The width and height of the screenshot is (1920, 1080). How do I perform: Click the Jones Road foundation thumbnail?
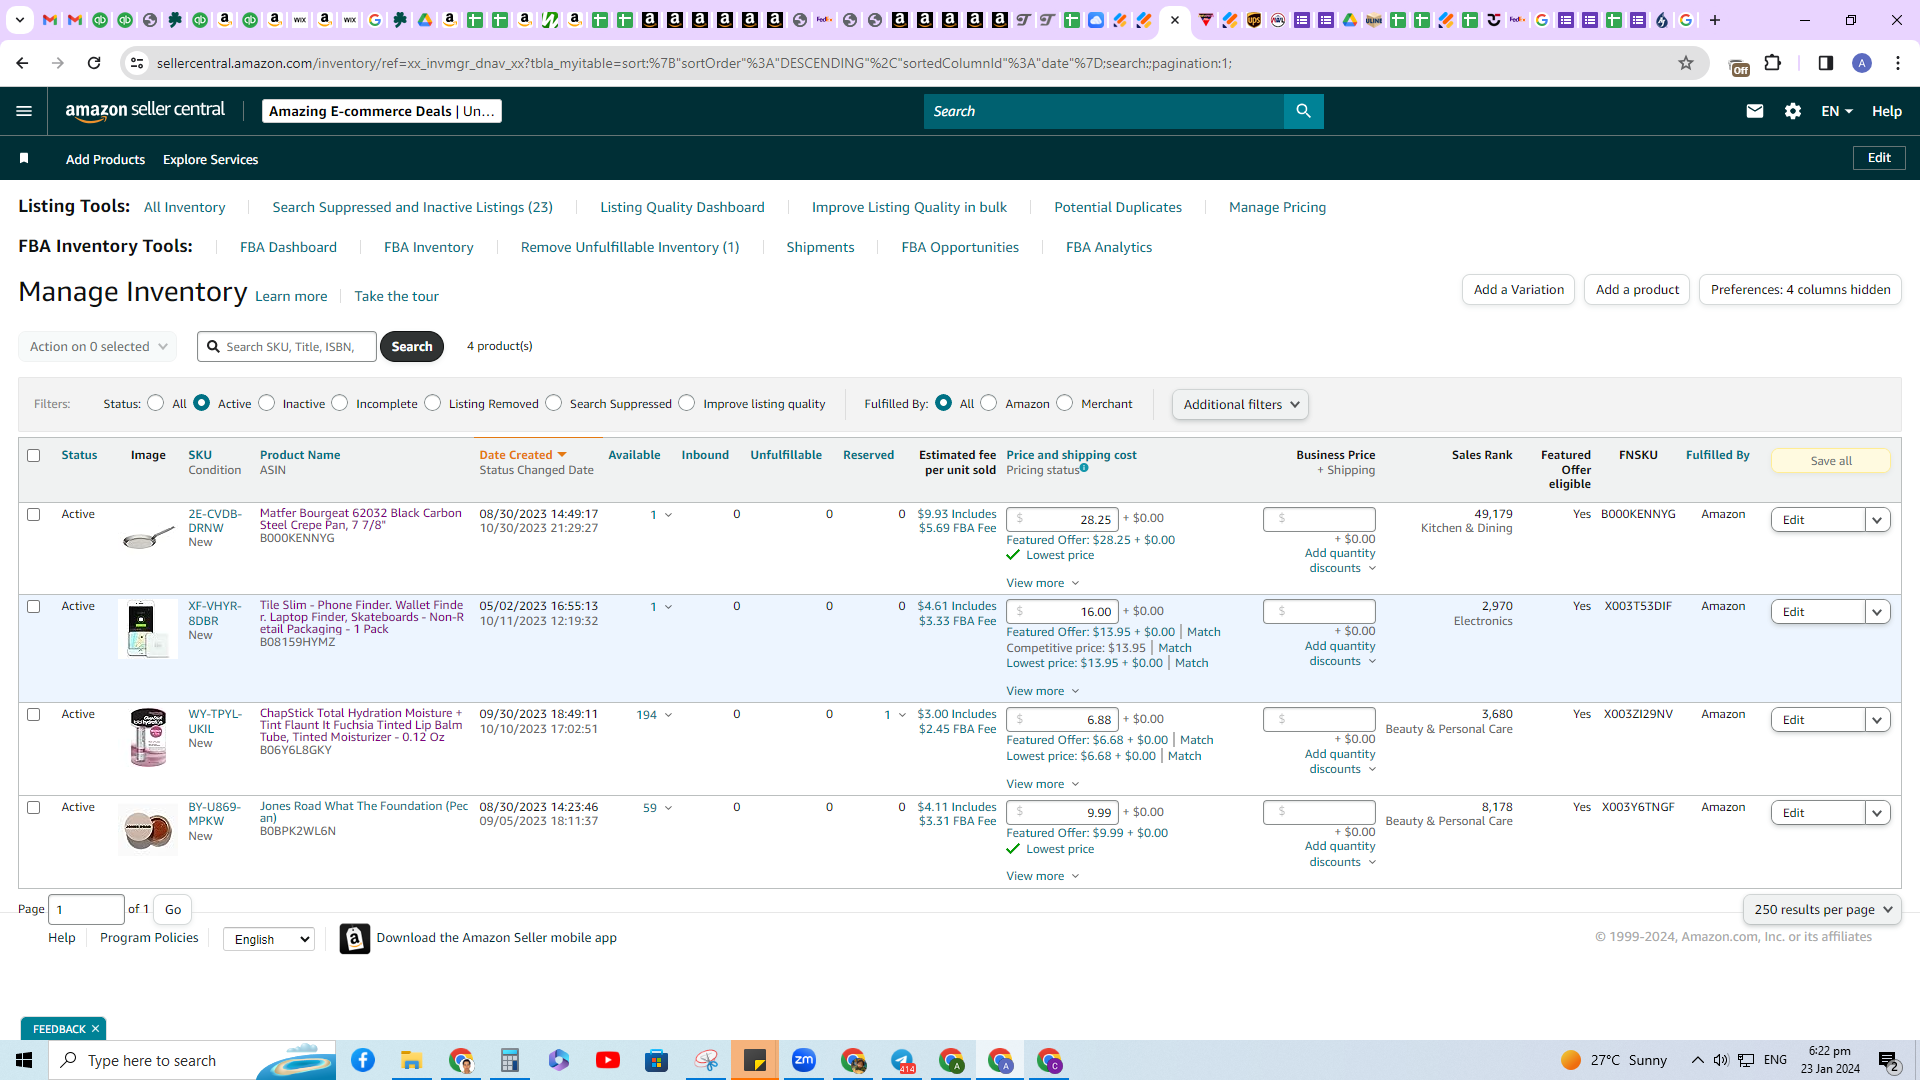(x=148, y=829)
